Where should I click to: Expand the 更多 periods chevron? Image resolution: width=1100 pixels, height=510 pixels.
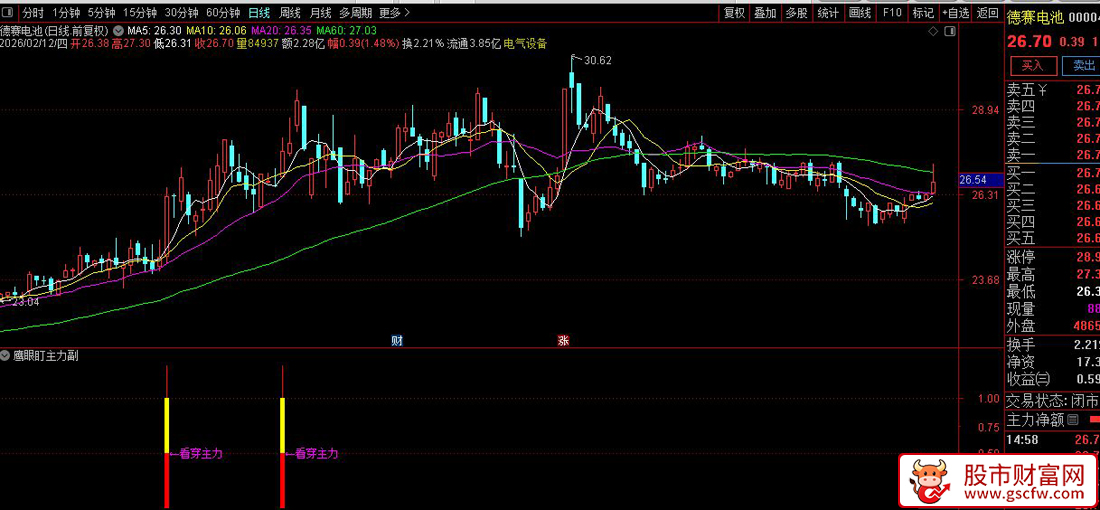[408, 13]
